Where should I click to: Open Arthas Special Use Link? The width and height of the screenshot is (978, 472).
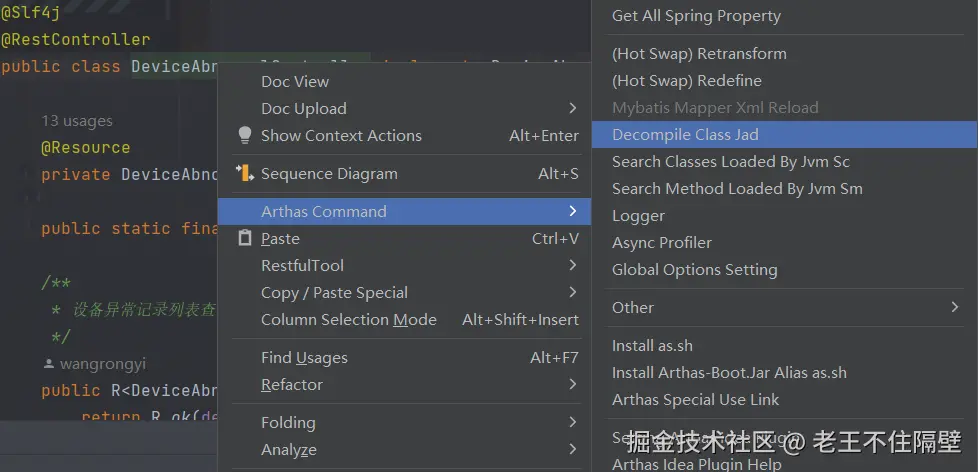point(695,399)
